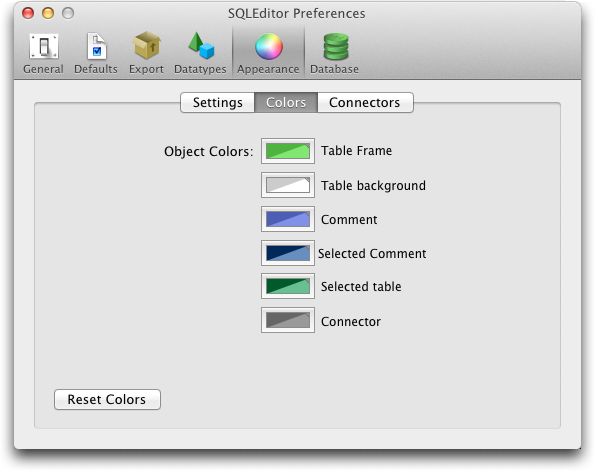Image resolution: width=595 pixels, height=472 pixels.
Task: Open the Export preferences pane
Action: pos(146,53)
